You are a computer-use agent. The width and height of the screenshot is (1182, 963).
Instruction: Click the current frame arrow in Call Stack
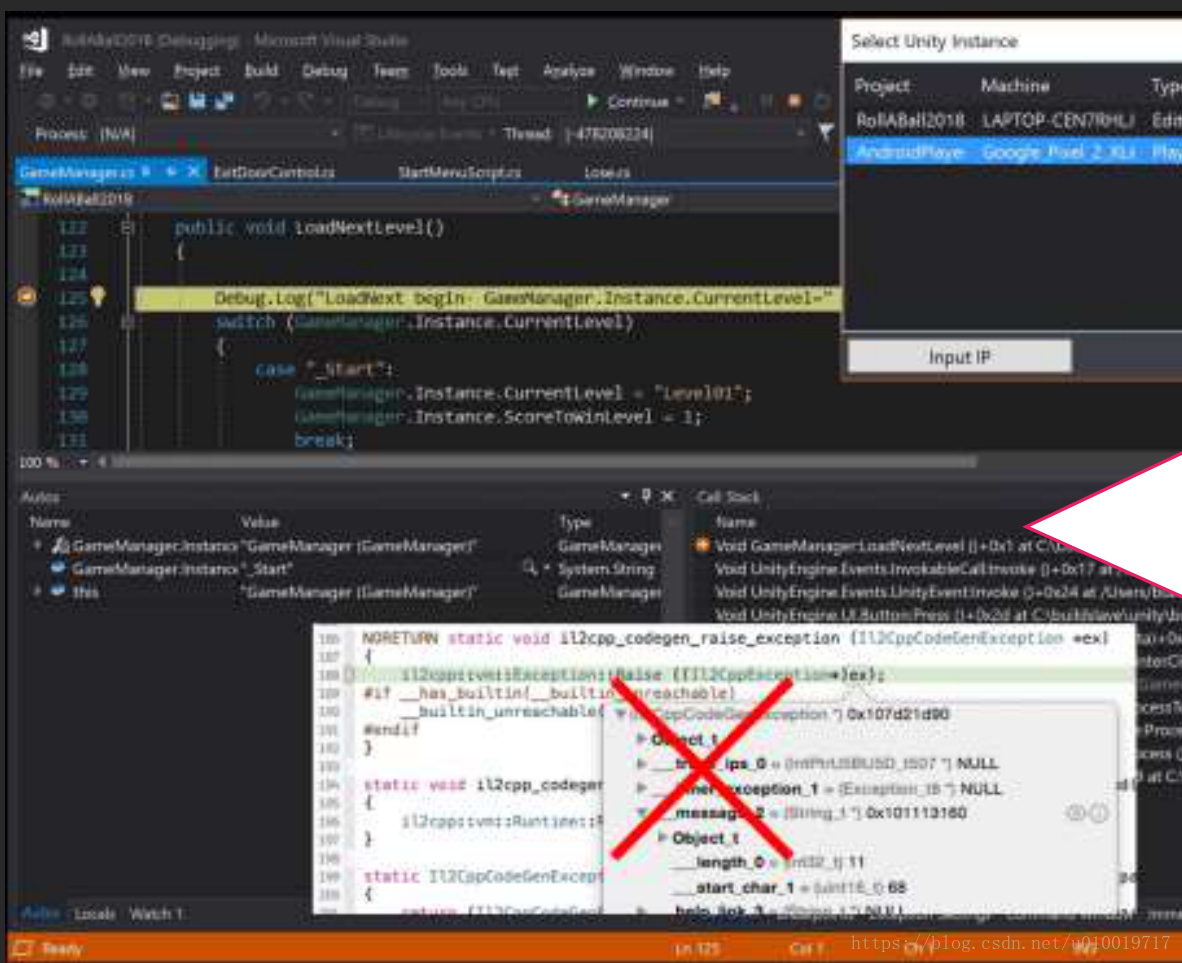702,544
